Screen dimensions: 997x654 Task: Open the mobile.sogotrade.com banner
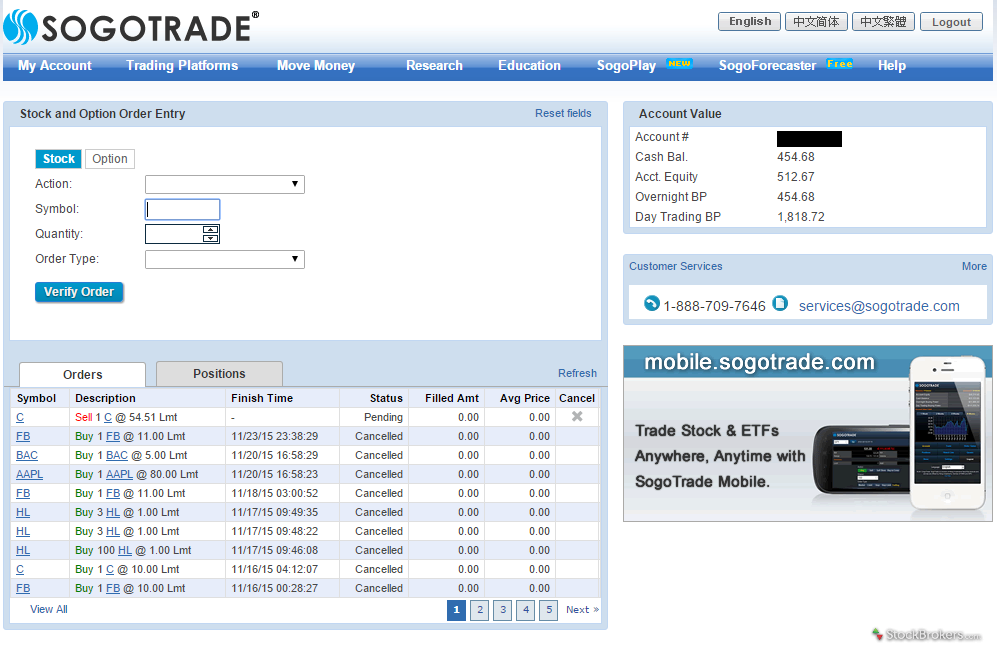tap(808, 433)
